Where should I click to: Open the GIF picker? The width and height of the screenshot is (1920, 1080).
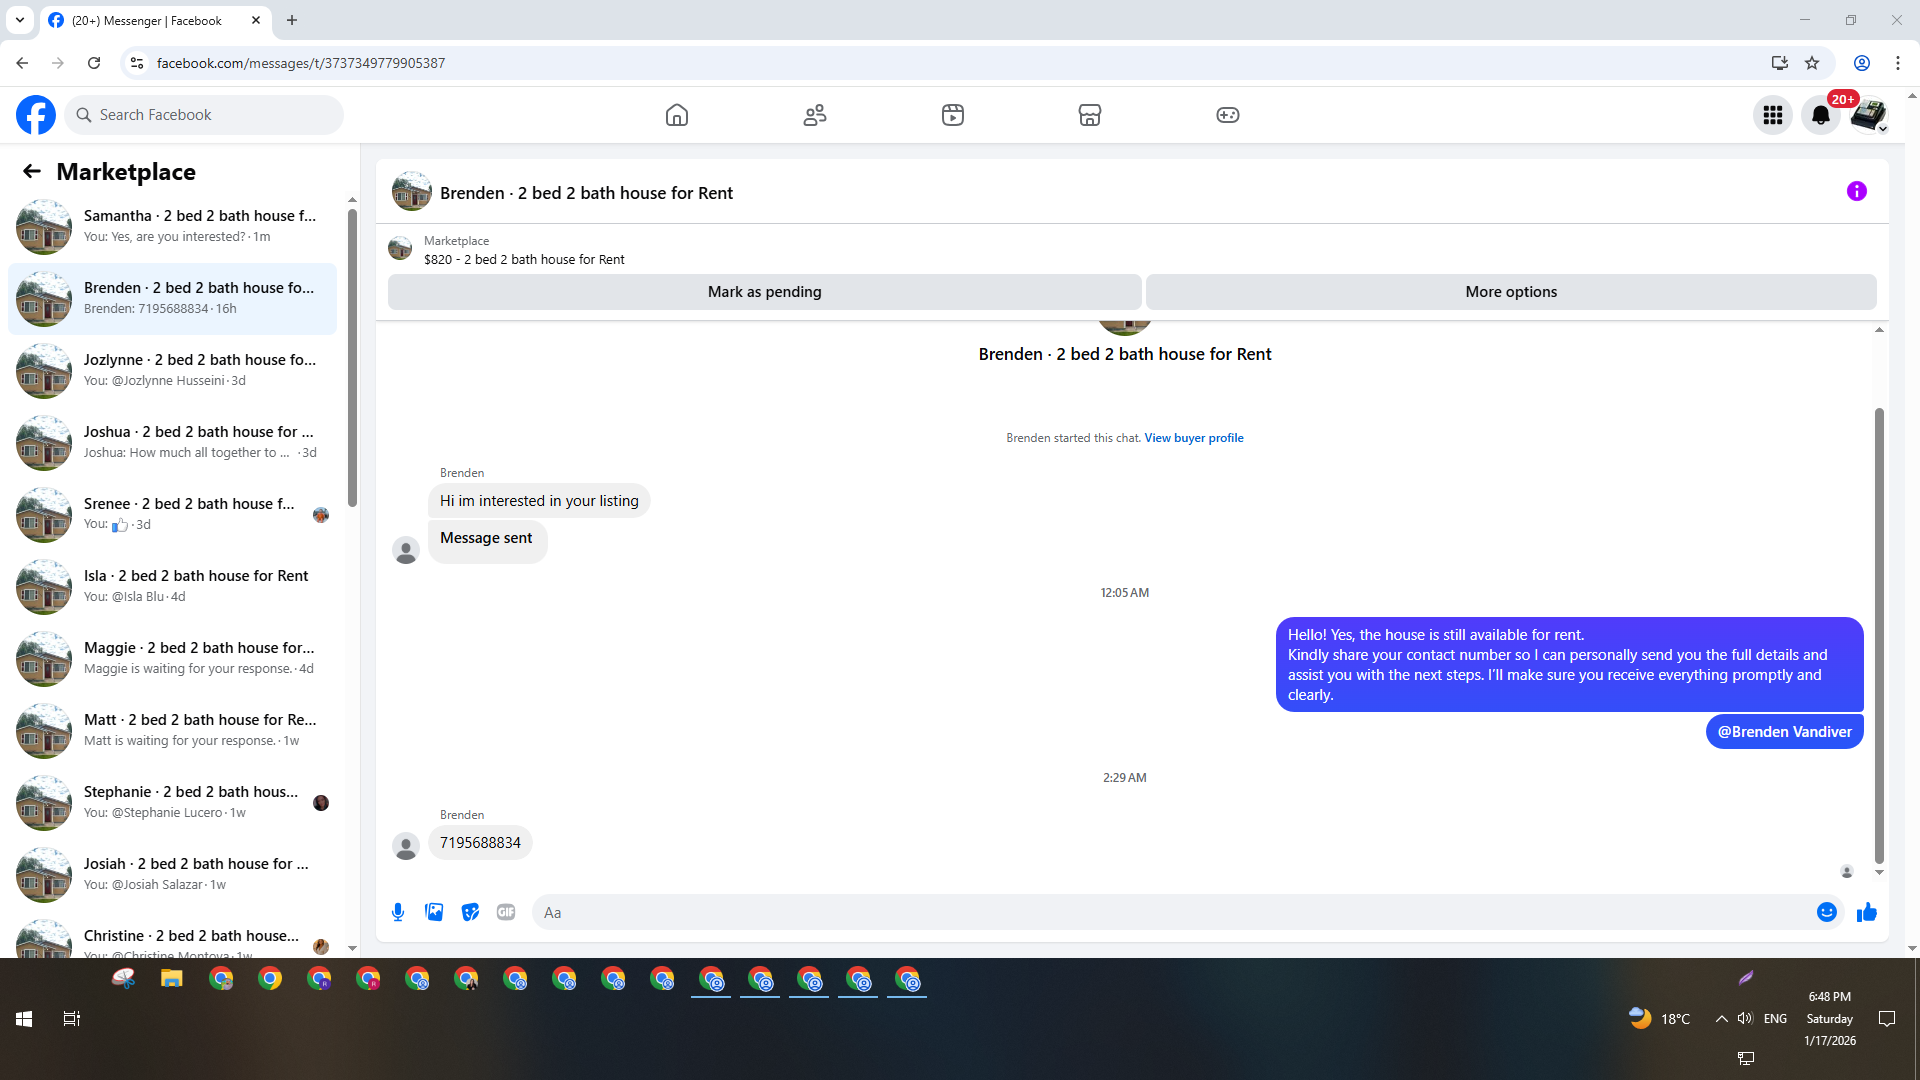coord(506,912)
